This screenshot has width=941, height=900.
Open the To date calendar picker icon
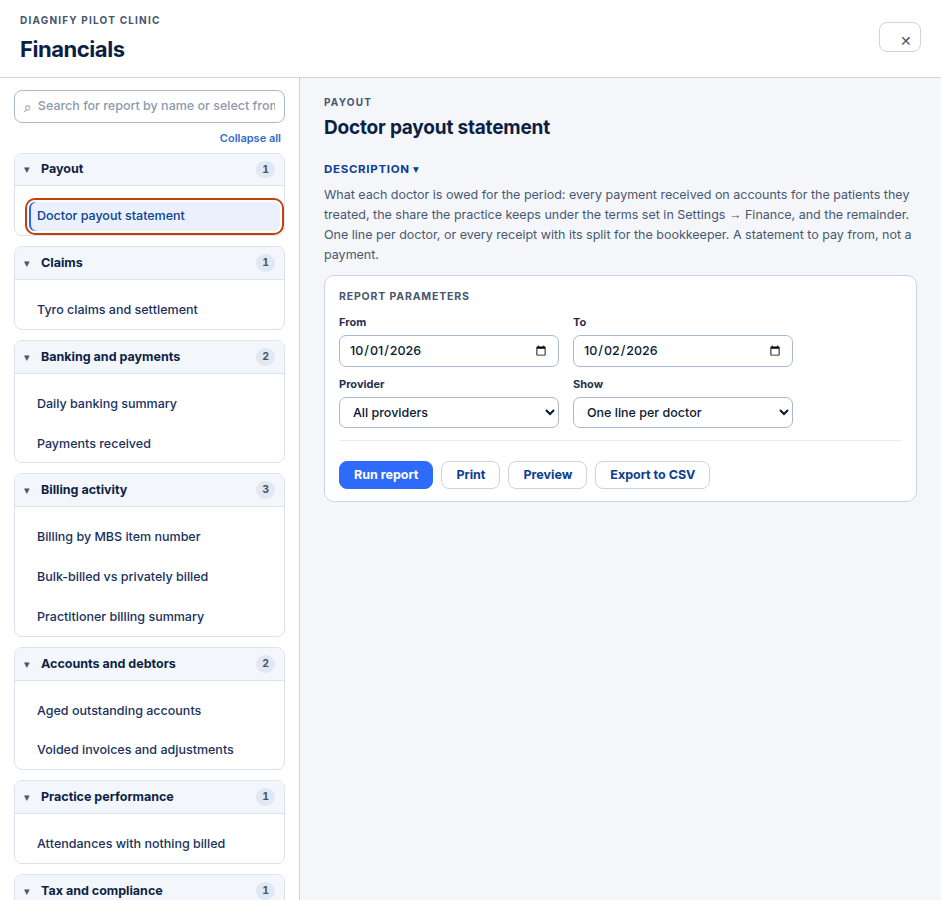(775, 351)
